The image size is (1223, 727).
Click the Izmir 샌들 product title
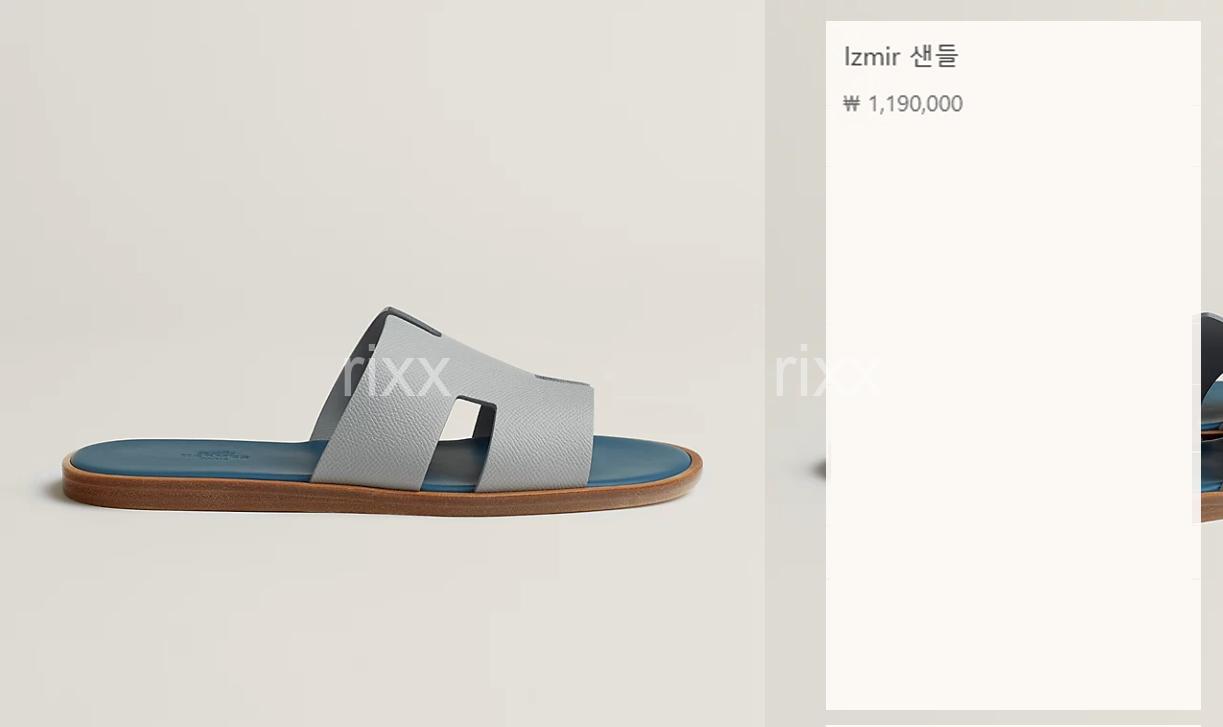(x=901, y=57)
